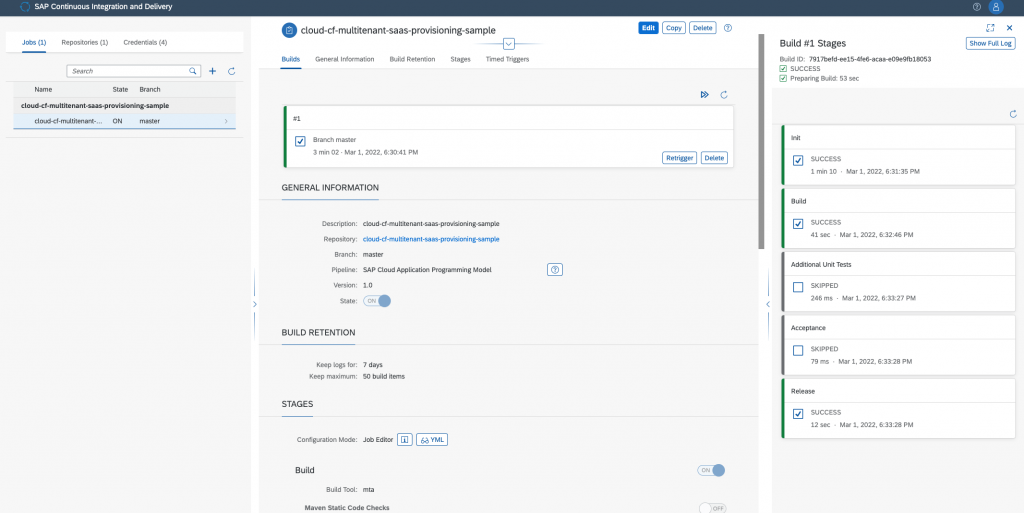Image resolution: width=1024 pixels, height=513 pixels.
Task: Delete build #1
Action: 714,158
